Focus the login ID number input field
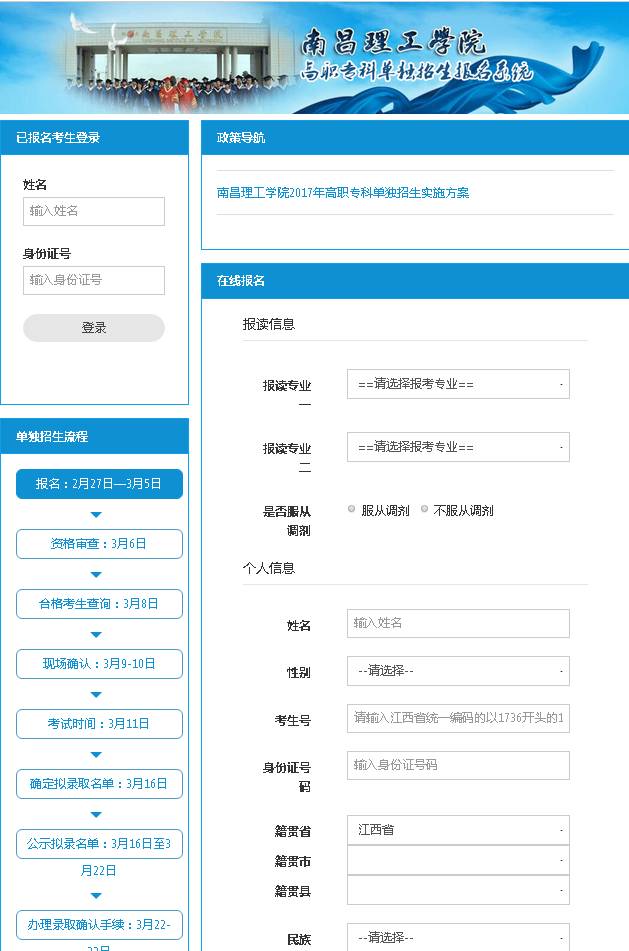 tap(94, 280)
